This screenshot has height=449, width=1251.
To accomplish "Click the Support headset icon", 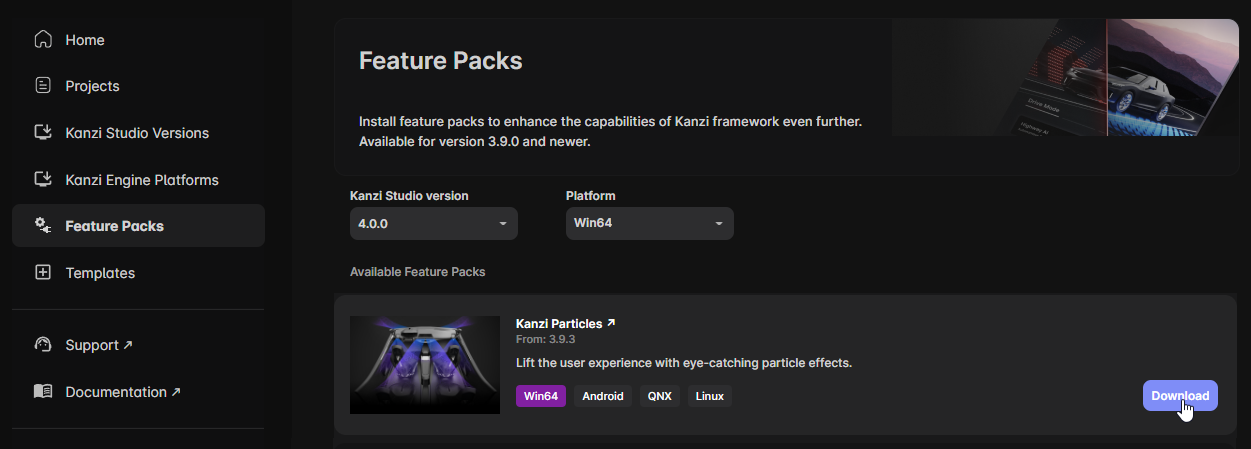I will (42, 345).
